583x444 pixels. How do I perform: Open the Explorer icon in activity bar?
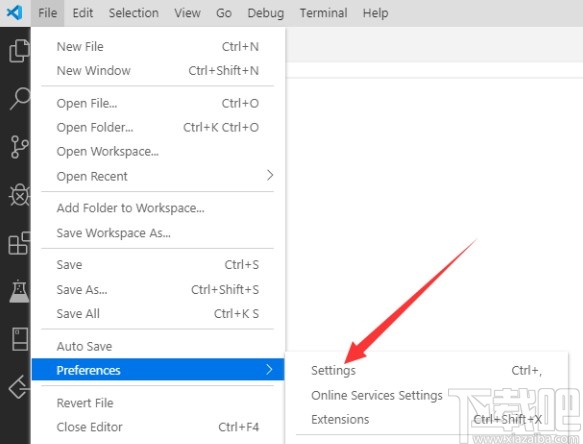[x=19, y=51]
